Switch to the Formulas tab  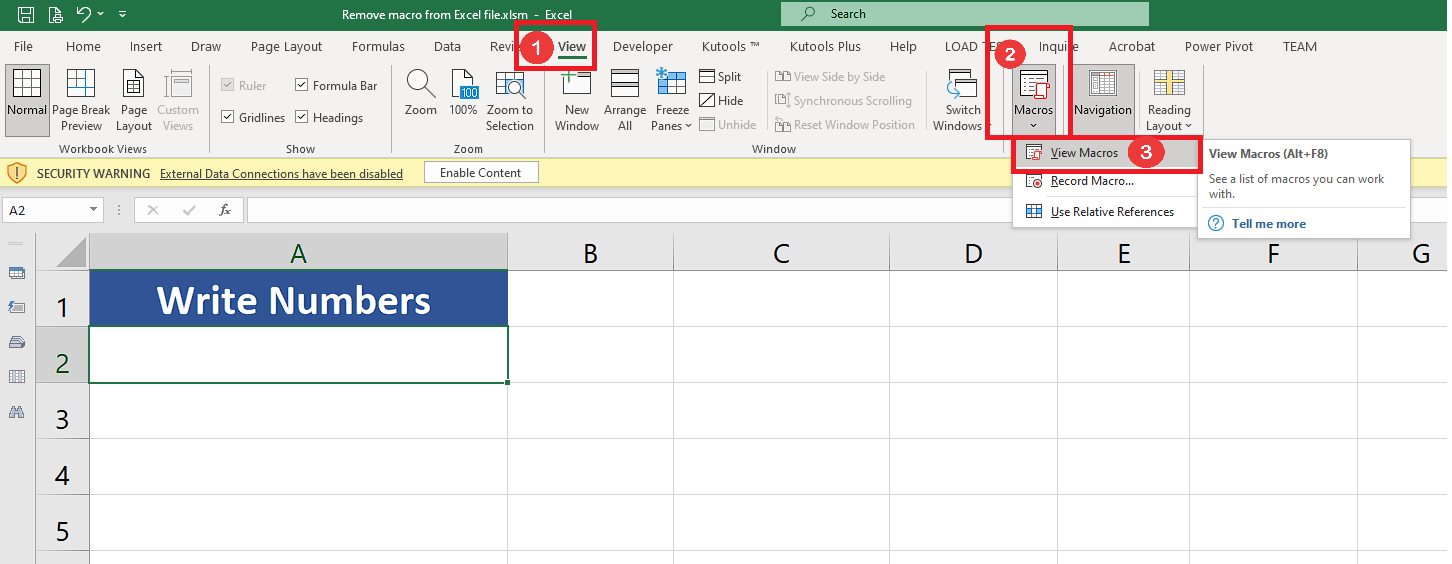pos(378,47)
